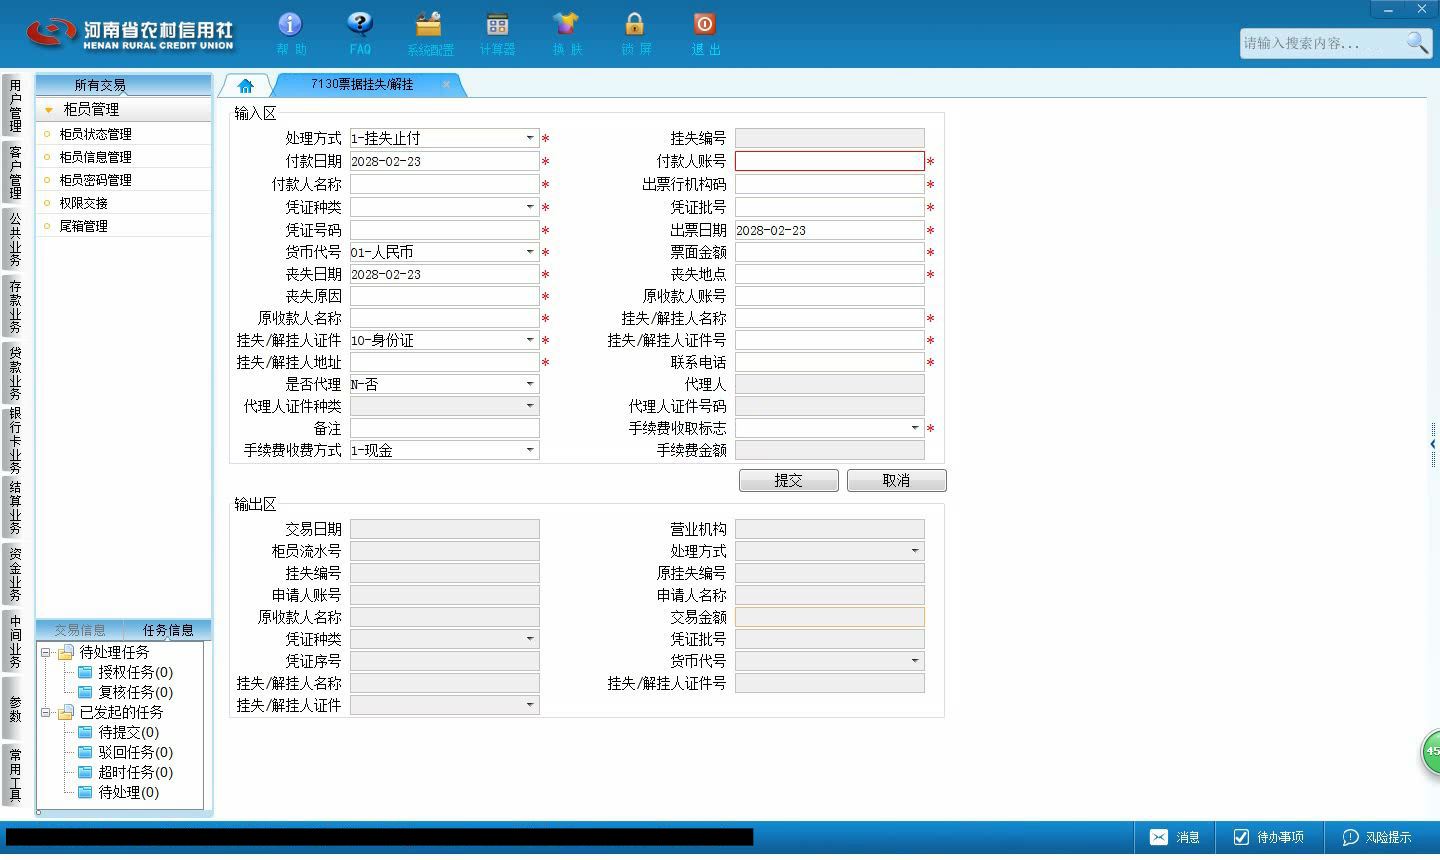Screen dimensions: 1440x860
Task: Click the 取消 cancel button
Action: tap(897, 481)
